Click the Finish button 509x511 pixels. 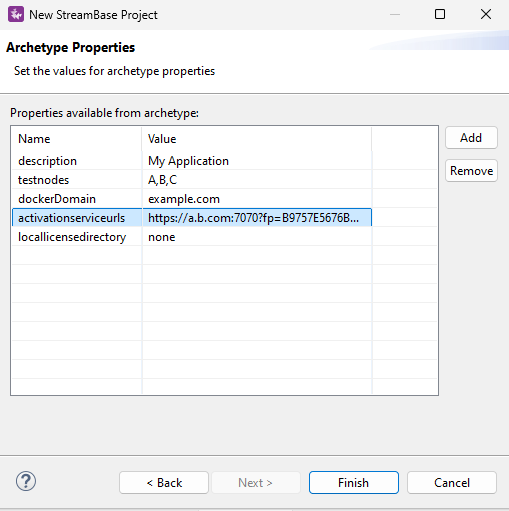(x=353, y=482)
